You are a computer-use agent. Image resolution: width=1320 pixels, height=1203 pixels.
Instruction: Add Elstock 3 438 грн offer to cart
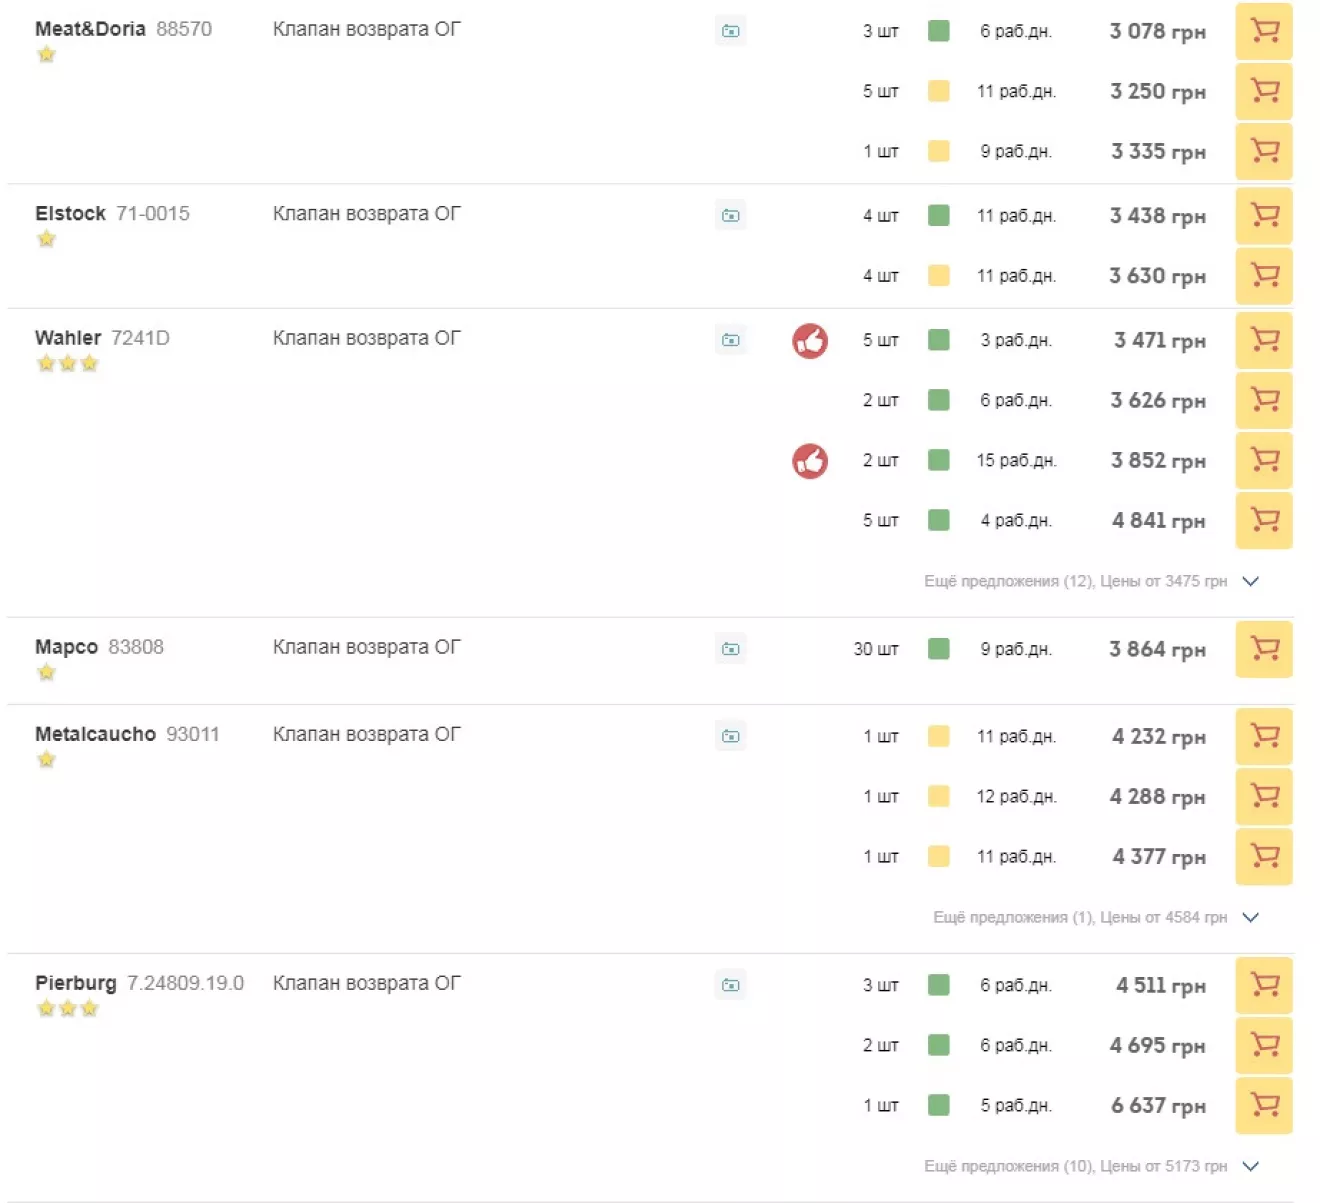pyautogui.click(x=1264, y=216)
